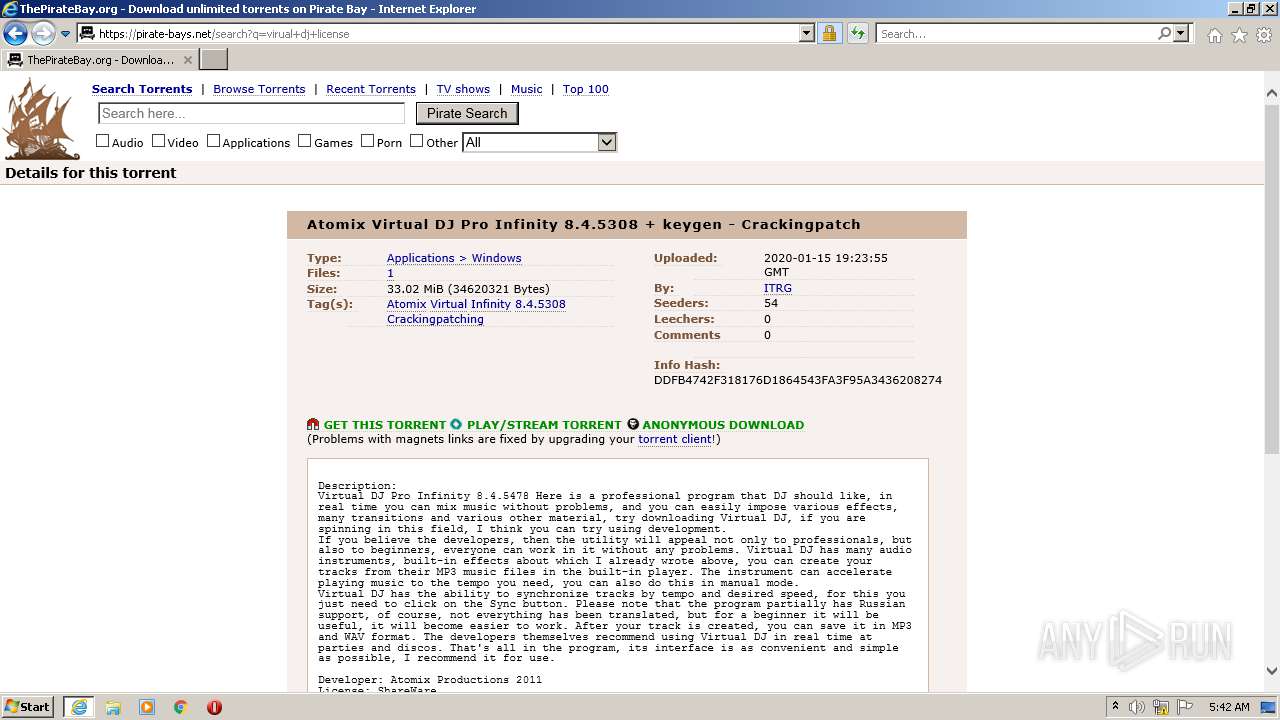Focus the 'Search here...' torrent input field
Screen dimensions: 1280x720
click(x=252, y=113)
